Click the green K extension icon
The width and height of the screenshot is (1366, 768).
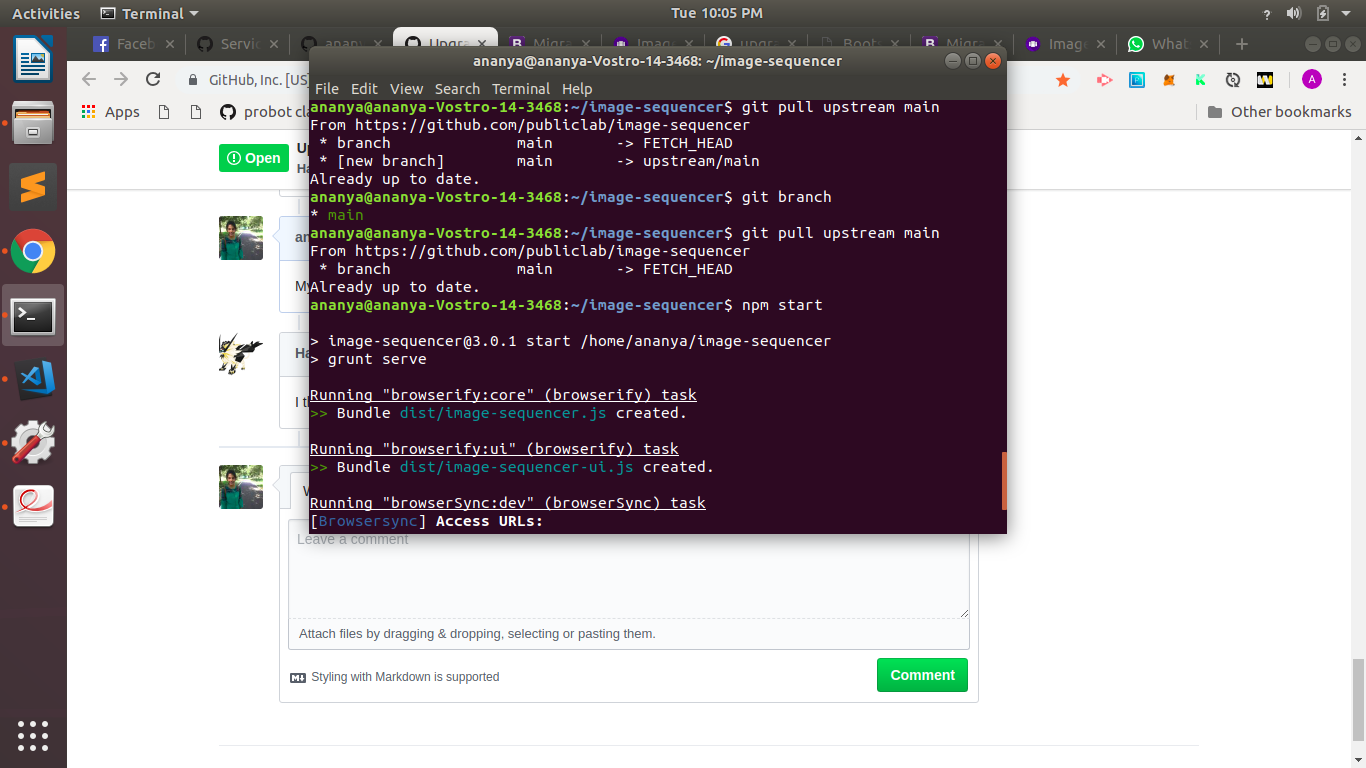coord(1201,80)
